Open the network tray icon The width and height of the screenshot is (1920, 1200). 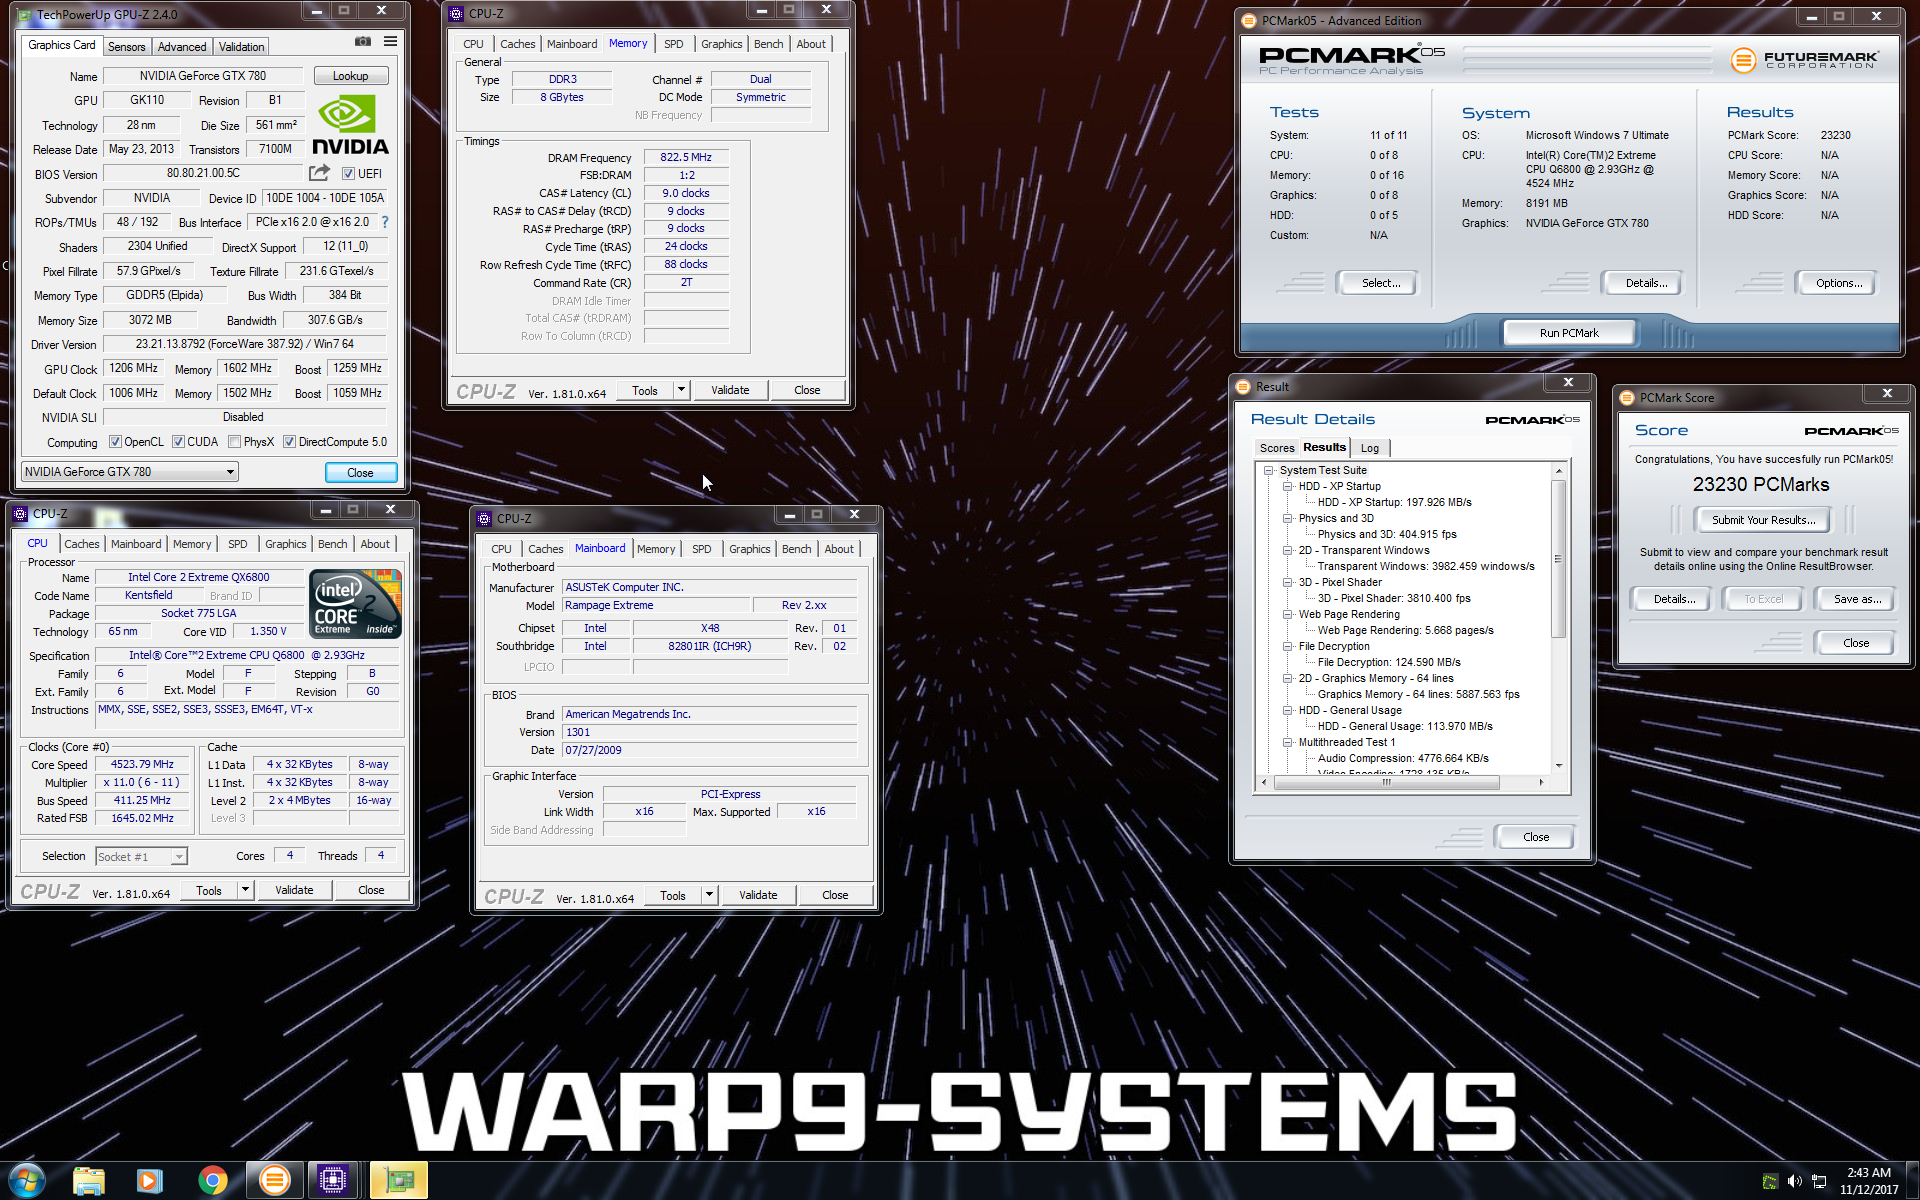pos(1820,1181)
